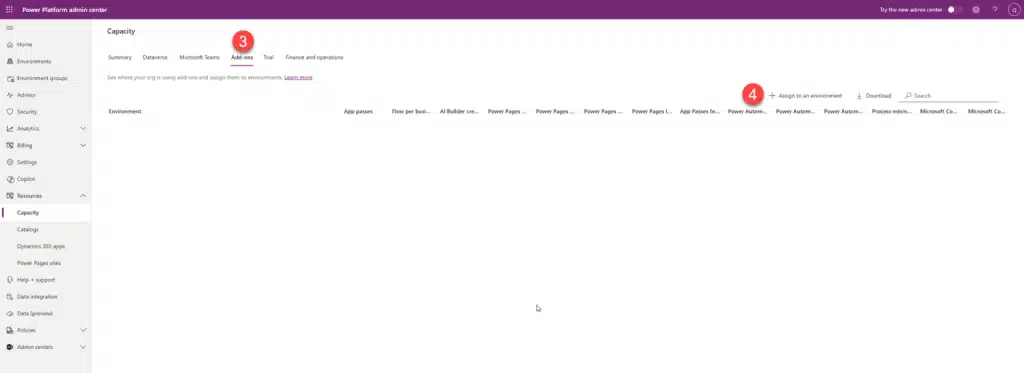Screen dimensions: 1024x373
Task: Click the Admin centers icon
Action: pos(10,347)
